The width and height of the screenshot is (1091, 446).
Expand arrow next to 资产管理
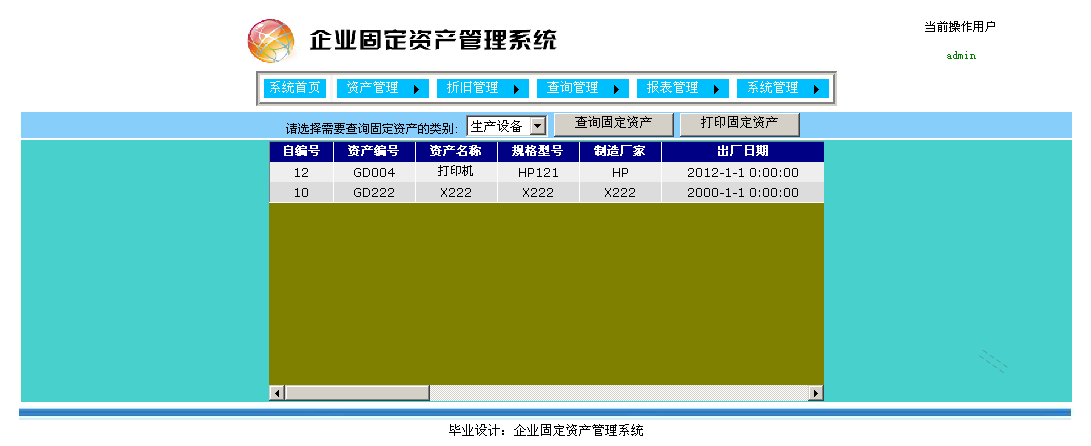pos(416,89)
